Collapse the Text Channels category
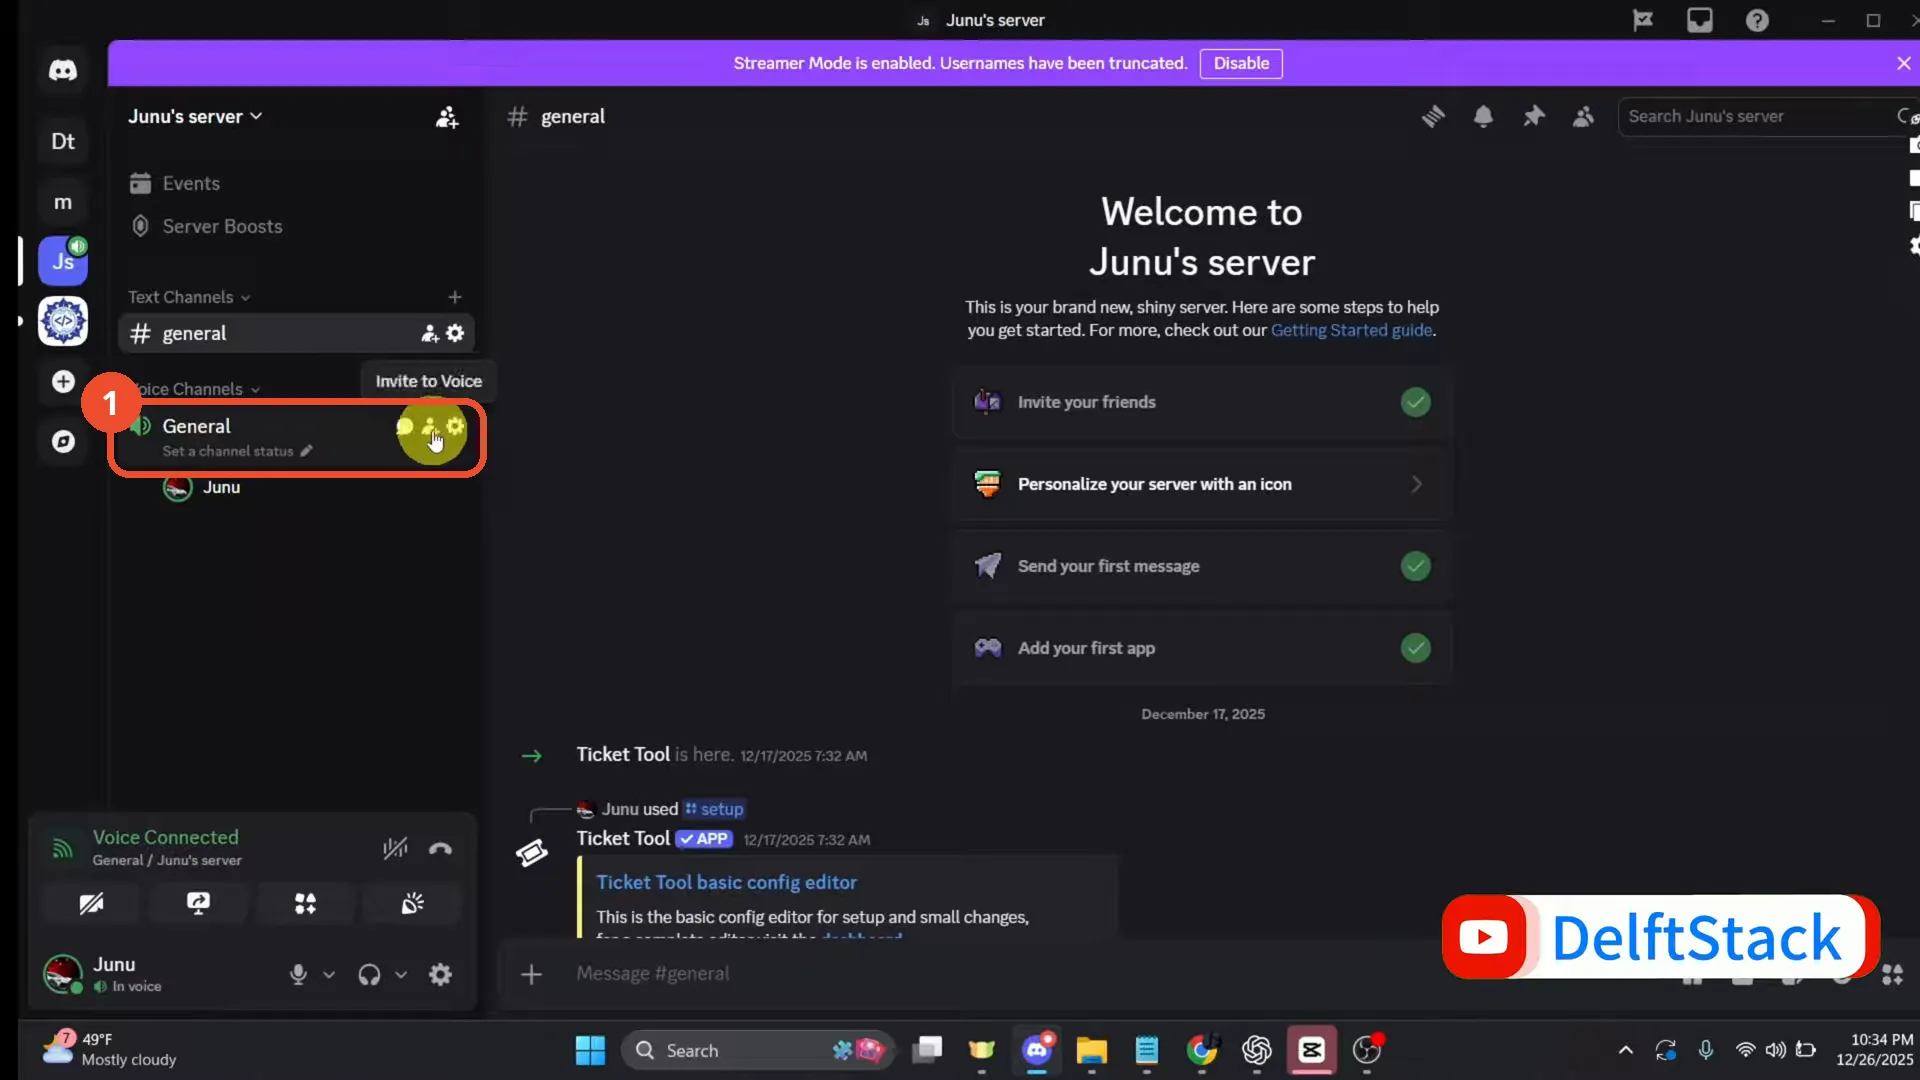This screenshot has height=1080, width=1920. point(189,297)
